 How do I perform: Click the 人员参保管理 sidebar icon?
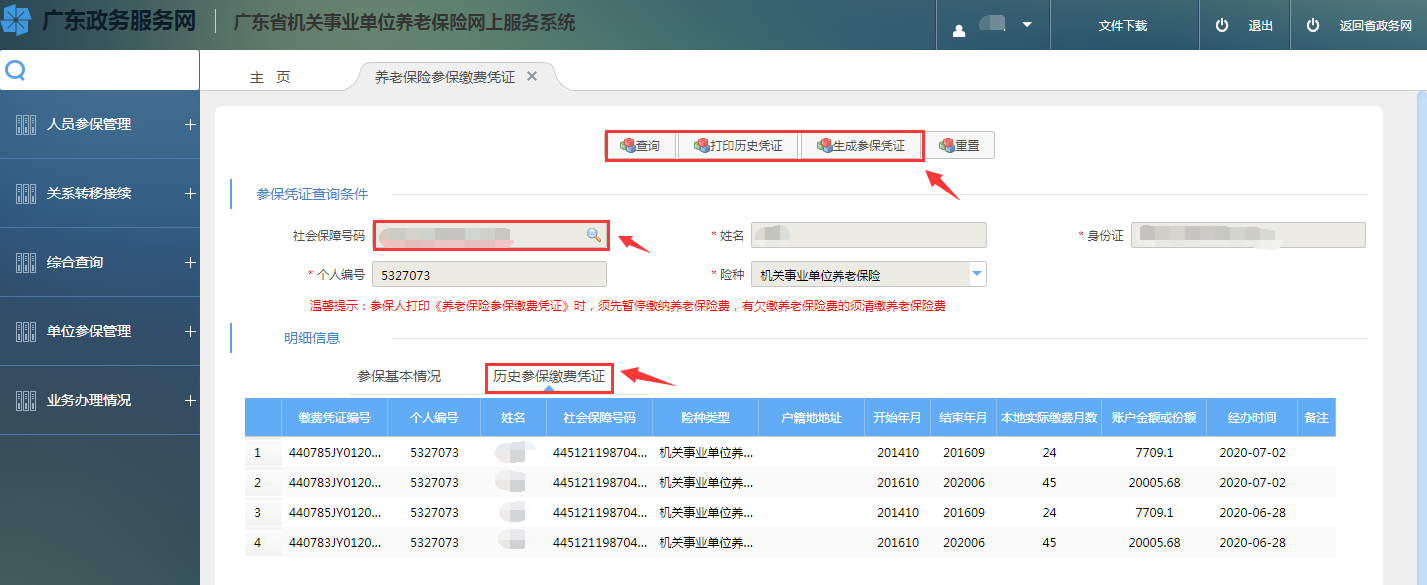[26, 125]
